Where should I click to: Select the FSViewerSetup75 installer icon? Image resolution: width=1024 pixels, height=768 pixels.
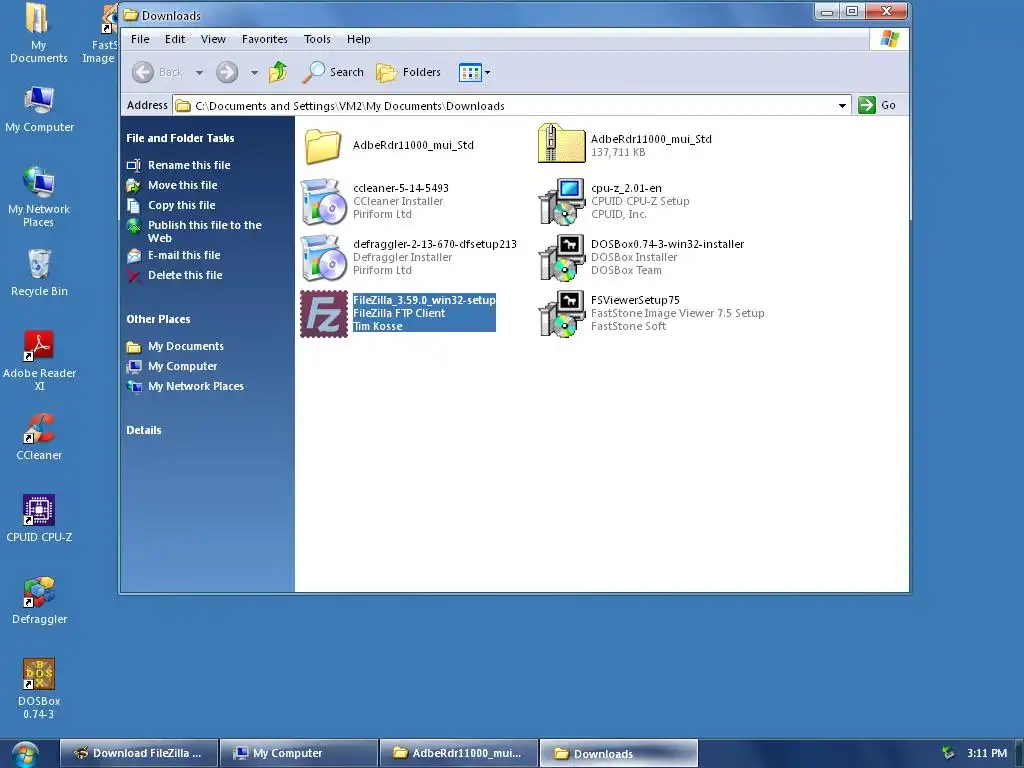point(562,314)
